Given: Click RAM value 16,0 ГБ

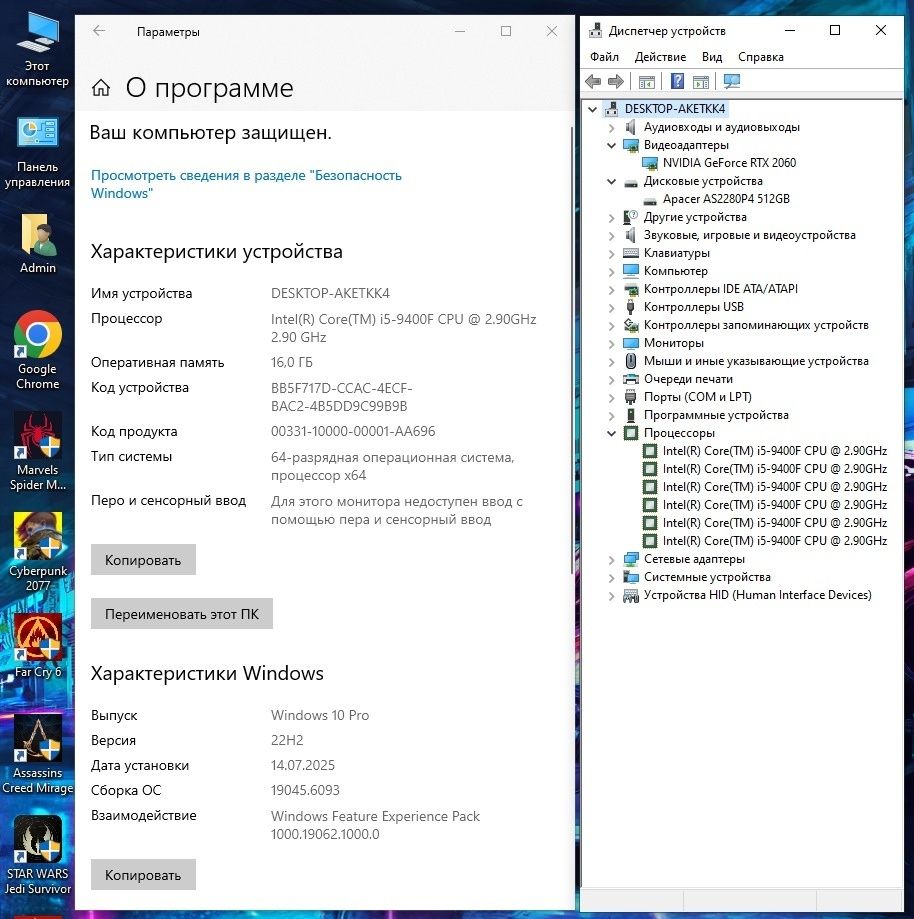Looking at the screenshot, I should [x=291, y=362].
